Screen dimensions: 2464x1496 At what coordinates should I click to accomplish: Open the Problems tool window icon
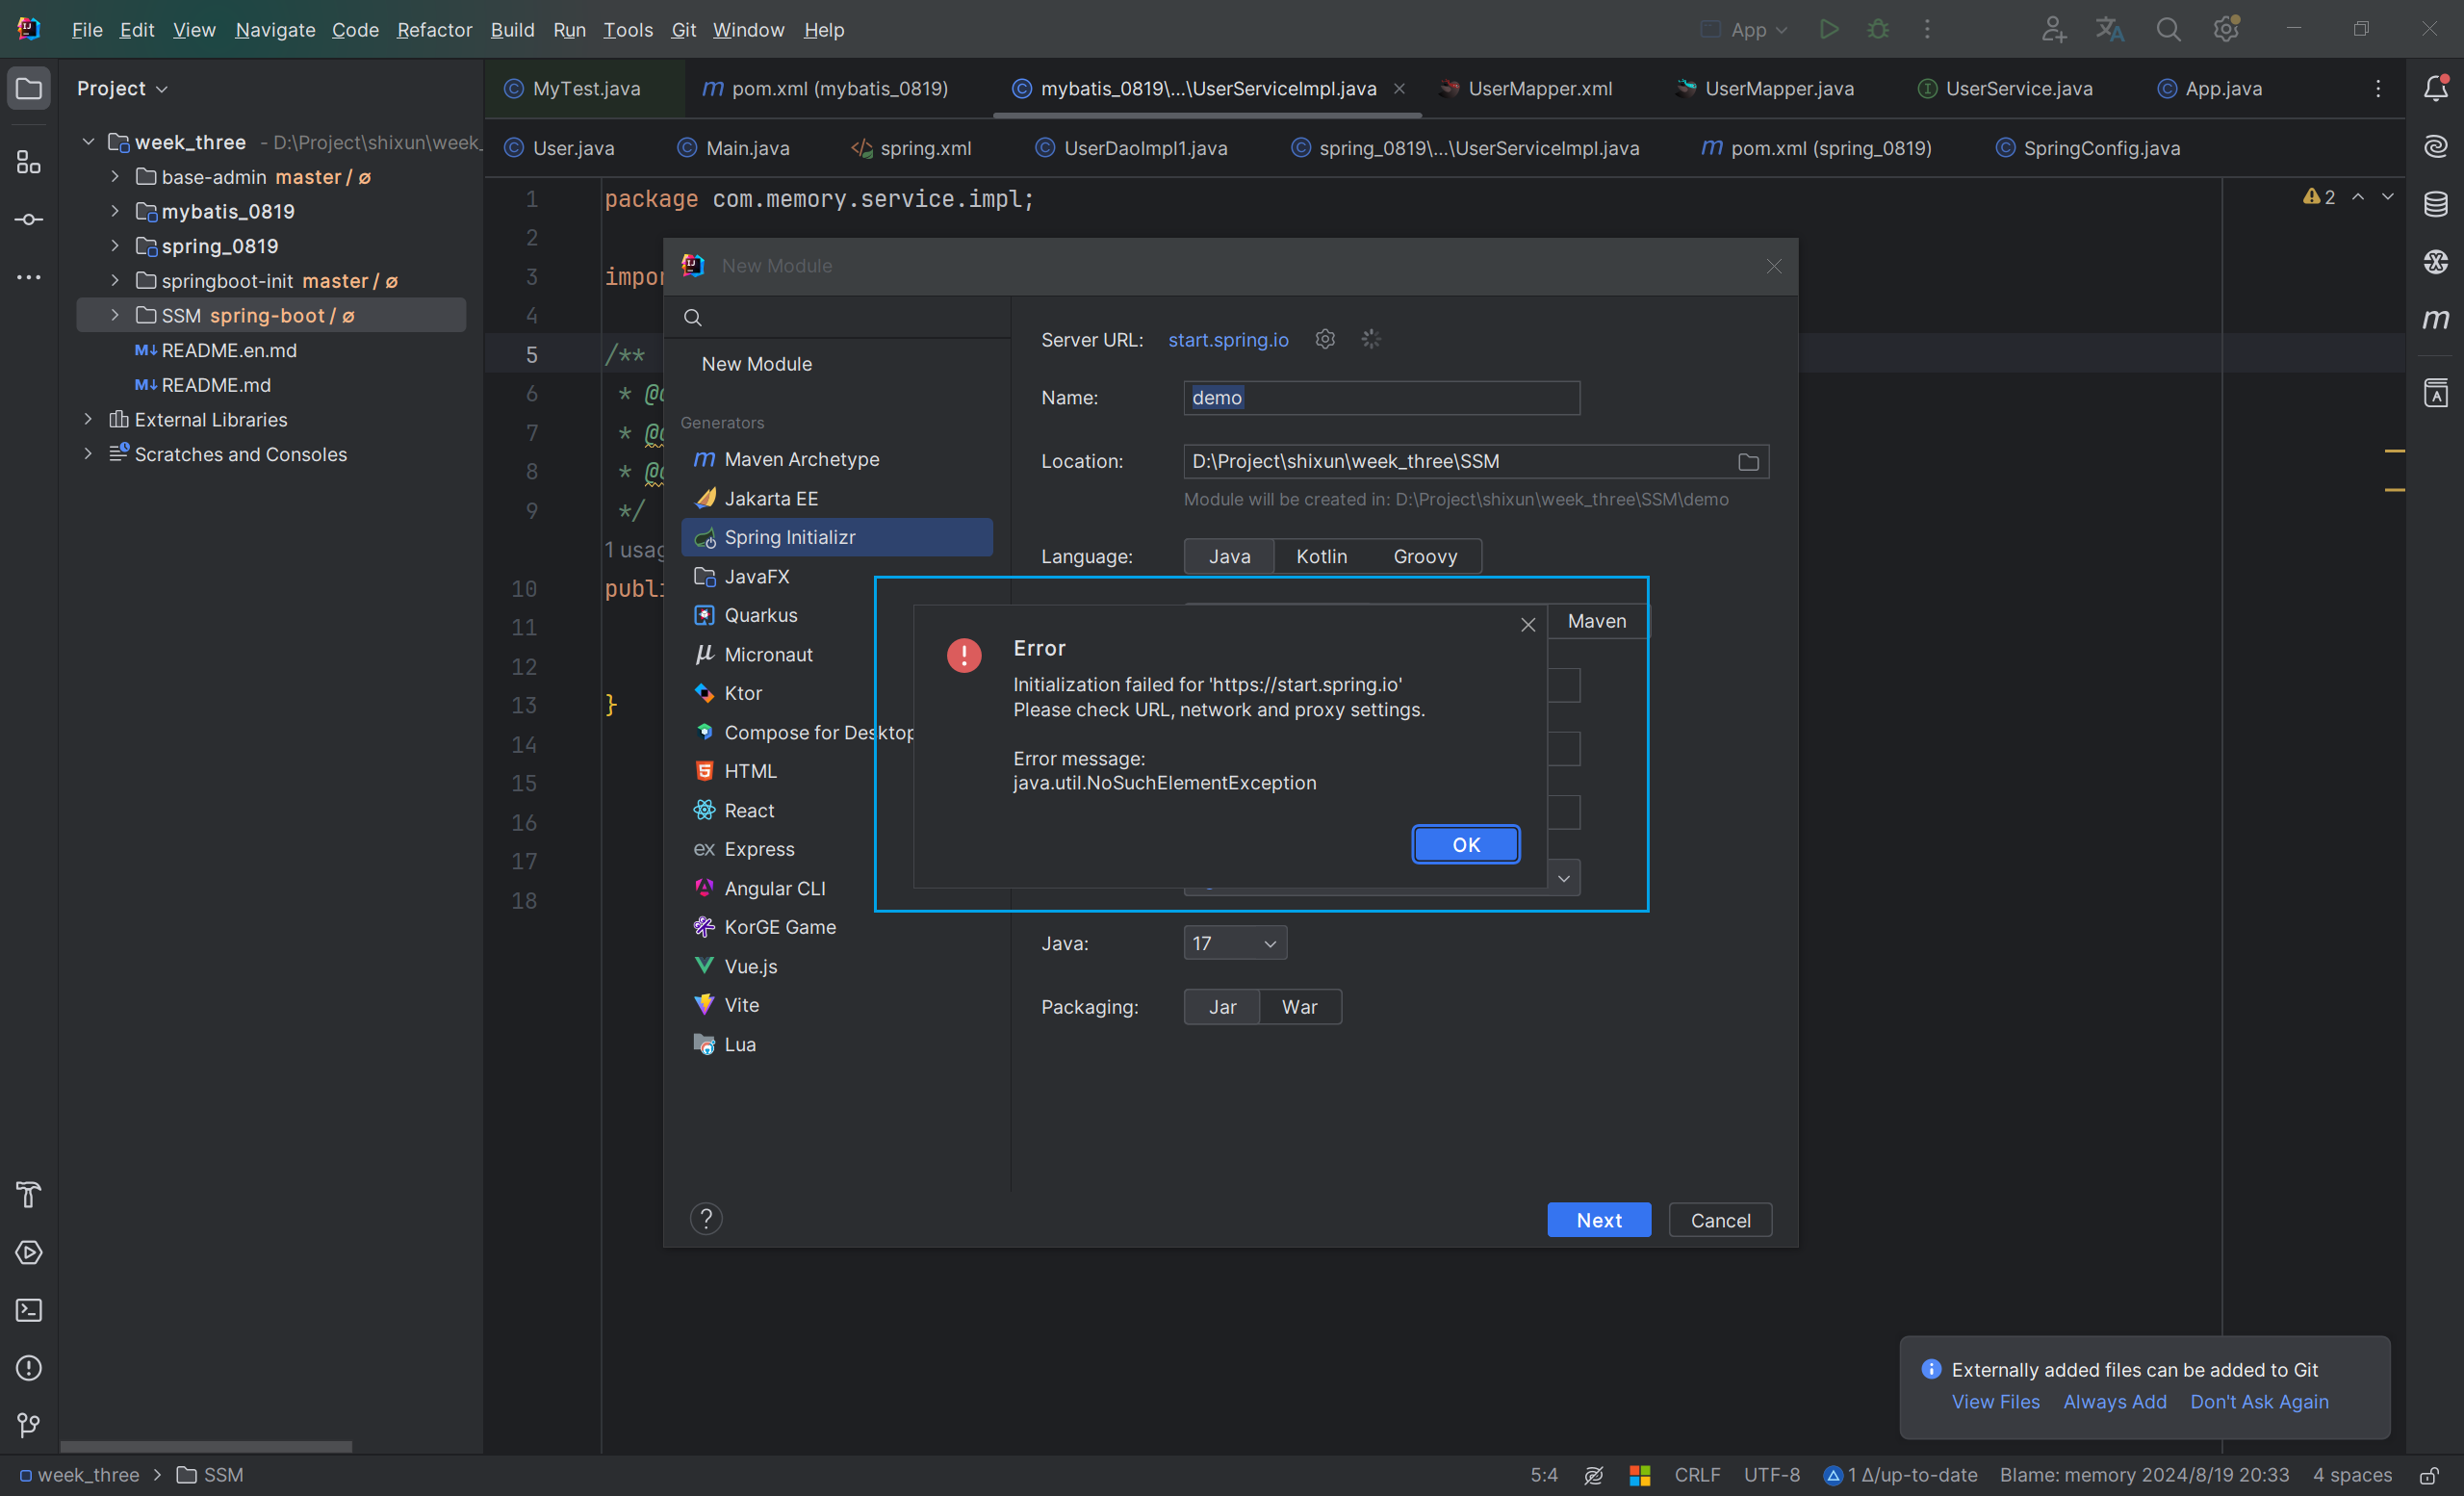click(x=29, y=1368)
